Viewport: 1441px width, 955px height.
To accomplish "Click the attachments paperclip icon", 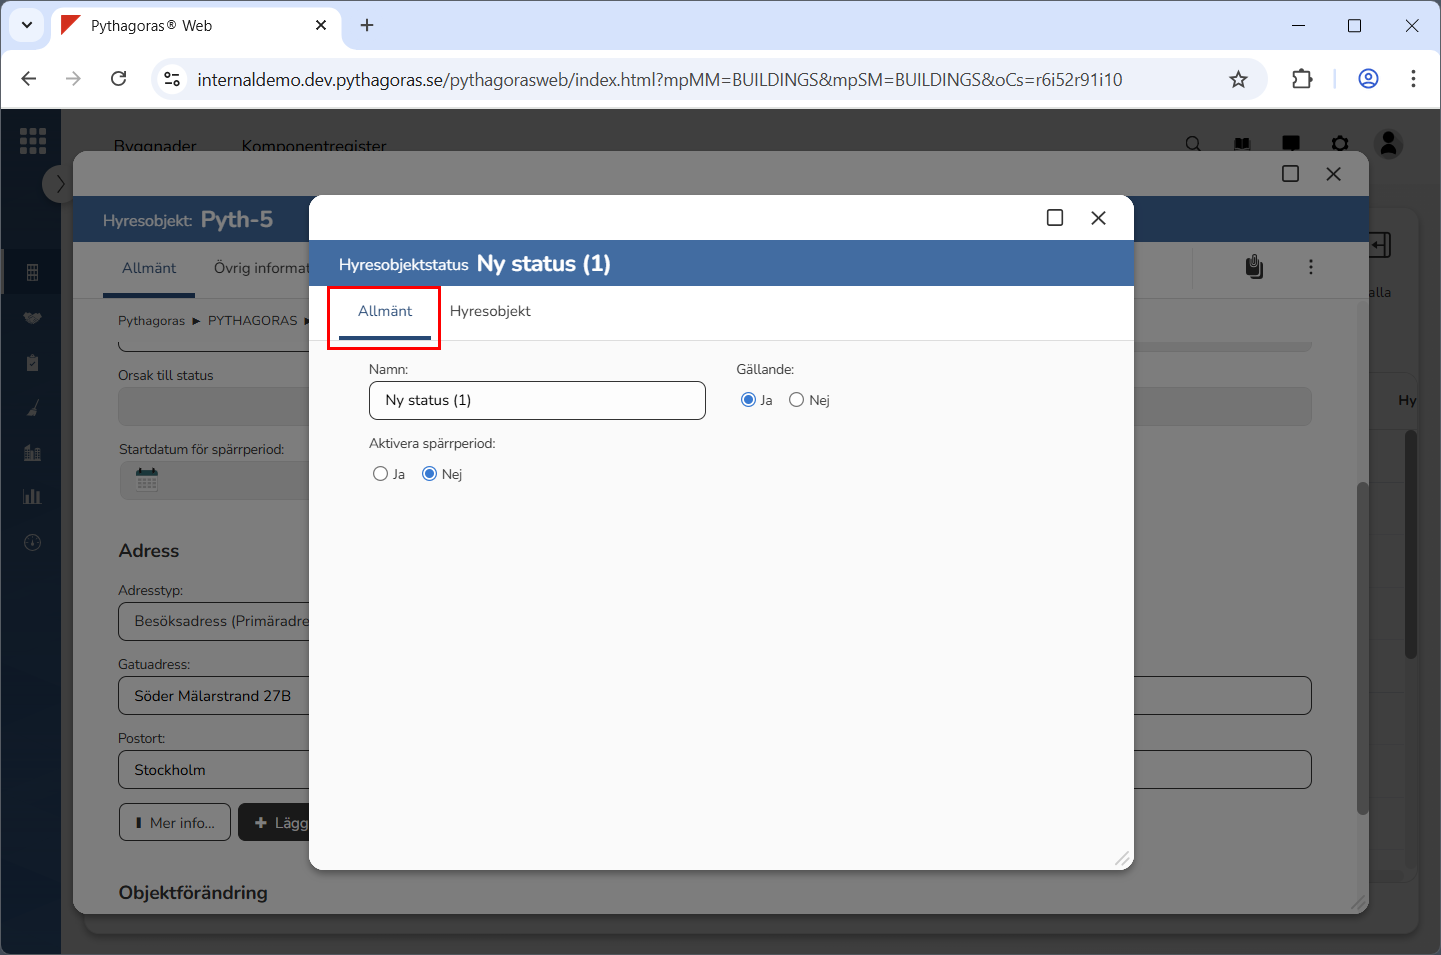I will point(1254,267).
